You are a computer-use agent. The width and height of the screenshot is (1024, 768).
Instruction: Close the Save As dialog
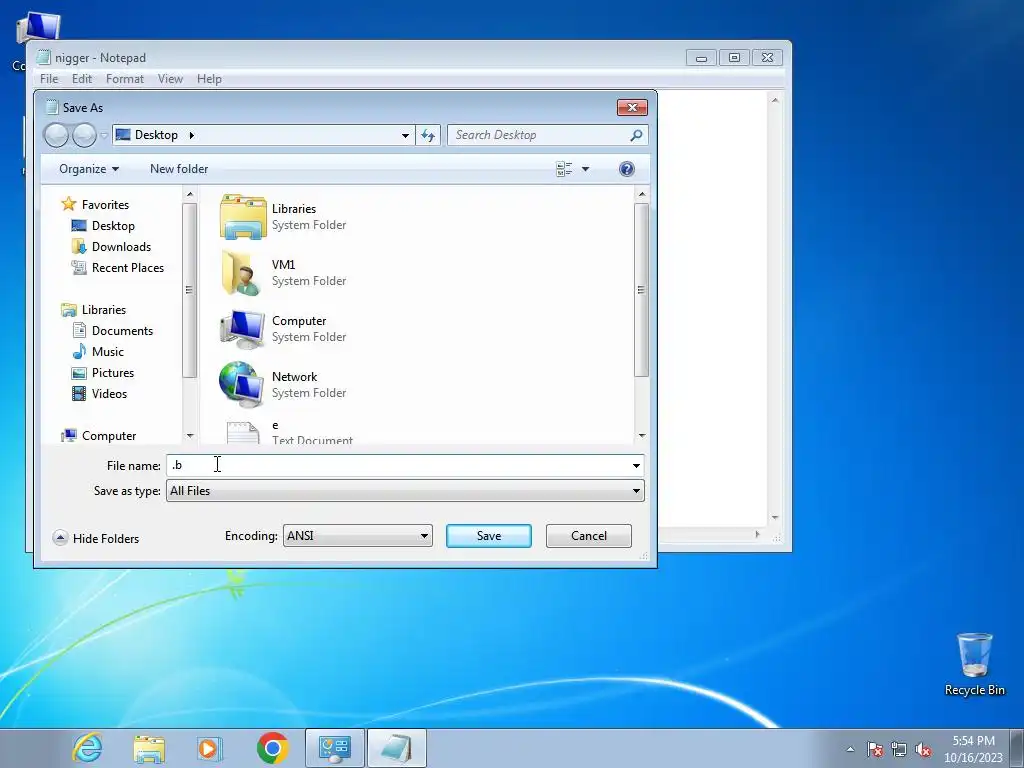[632, 108]
